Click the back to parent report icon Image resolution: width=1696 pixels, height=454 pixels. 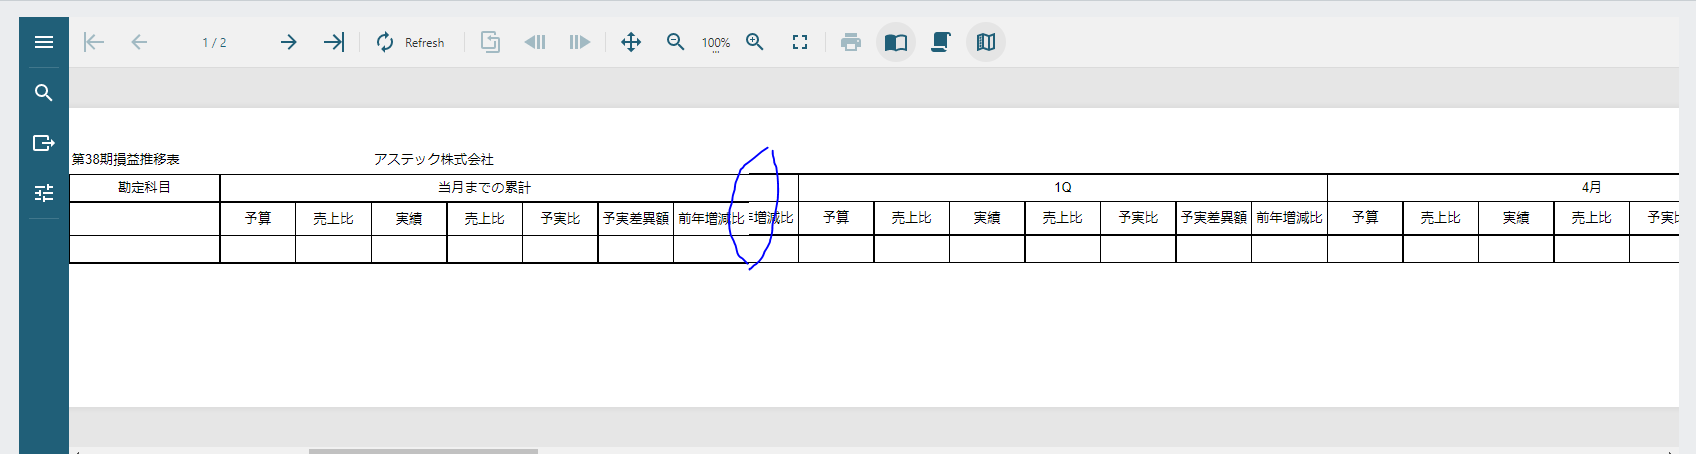coord(490,42)
